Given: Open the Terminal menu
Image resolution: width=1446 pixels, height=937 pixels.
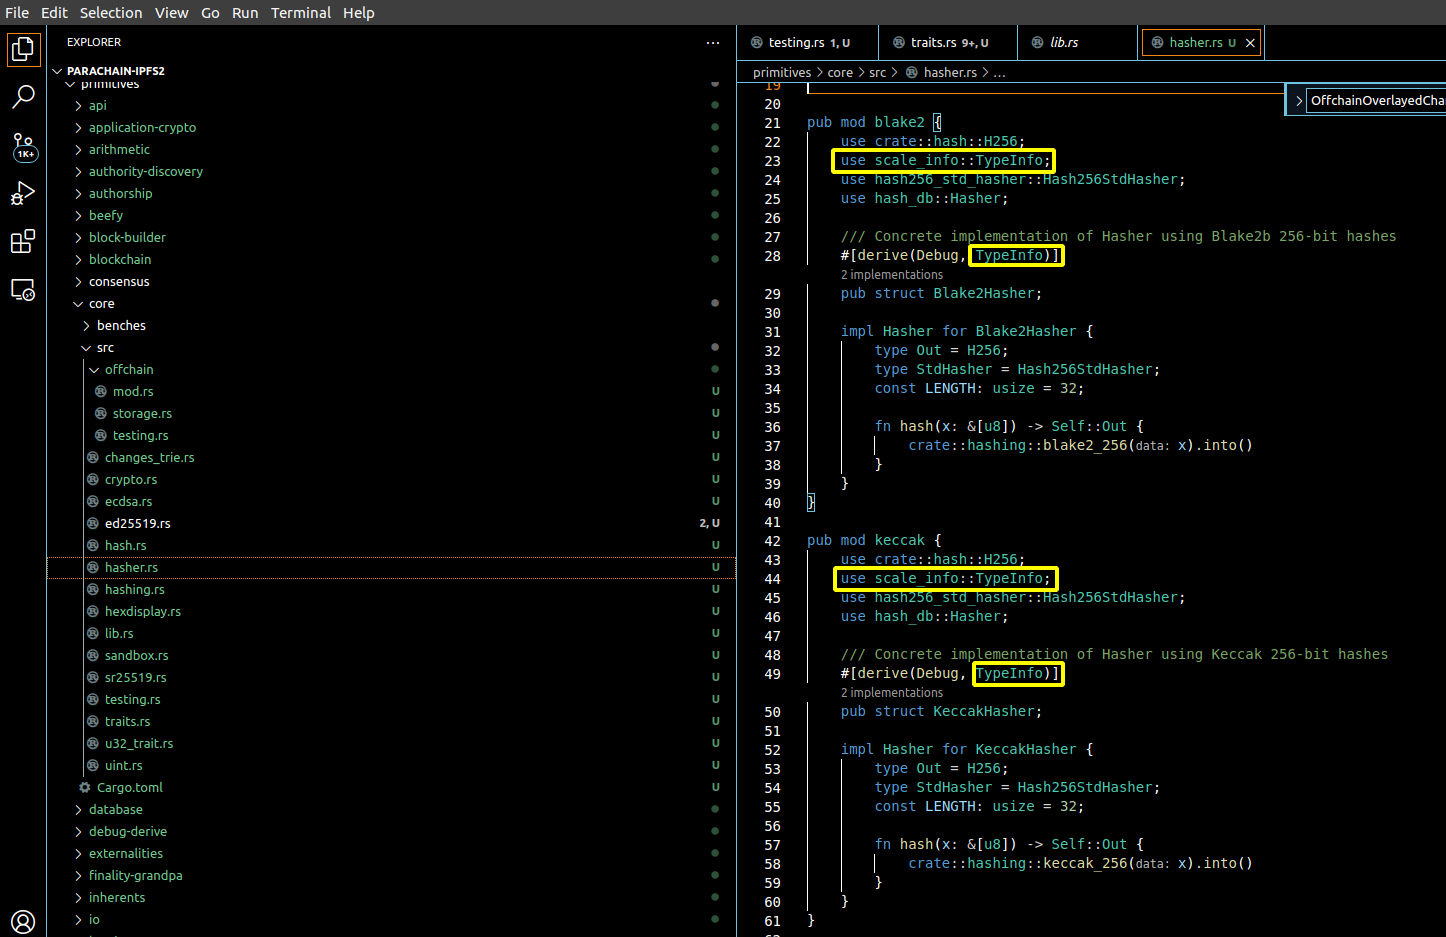Looking at the screenshot, I should click(x=300, y=13).
